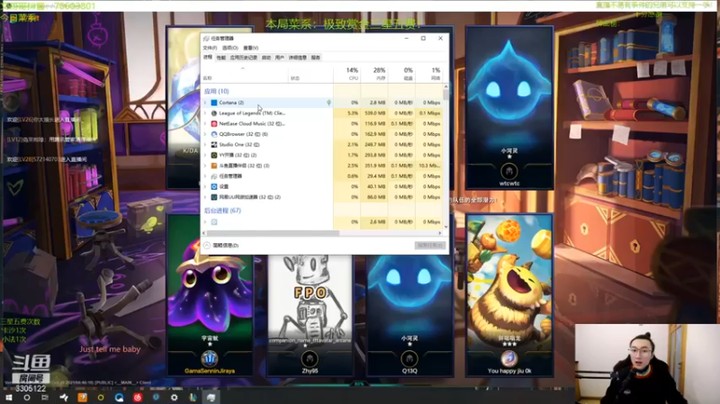Expand the 设置 process row
This screenshot has width=720, height=404.
click(x=205, y=186)
